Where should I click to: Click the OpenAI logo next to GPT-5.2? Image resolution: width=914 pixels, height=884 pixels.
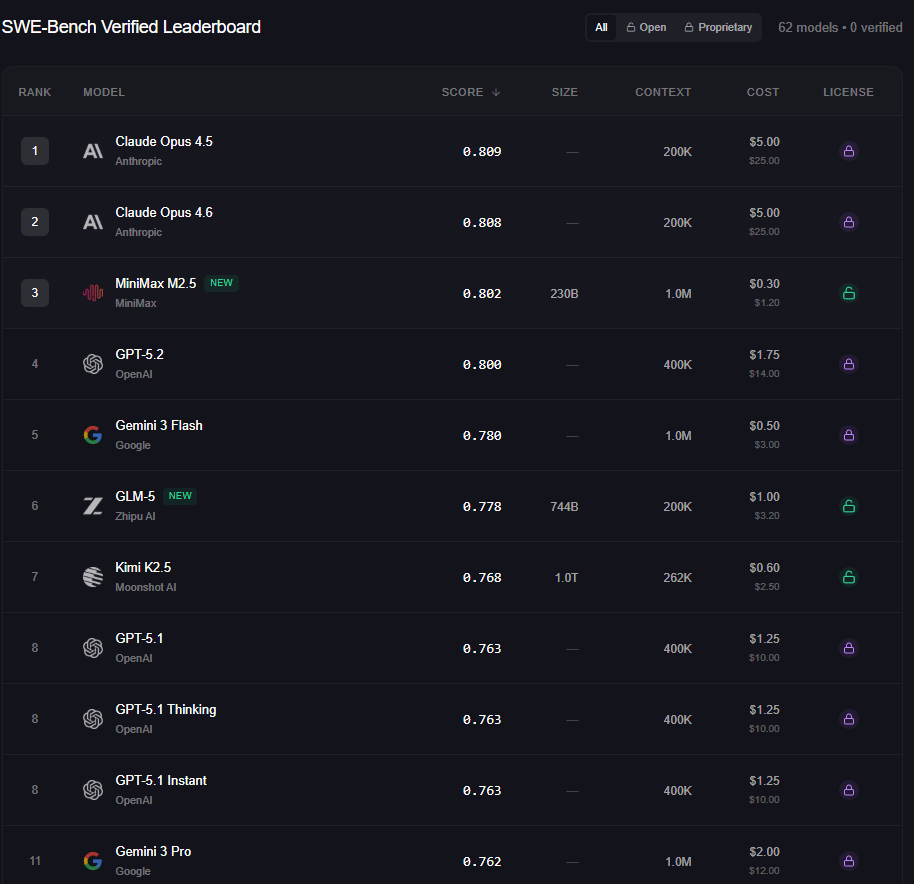click(92, 364)
